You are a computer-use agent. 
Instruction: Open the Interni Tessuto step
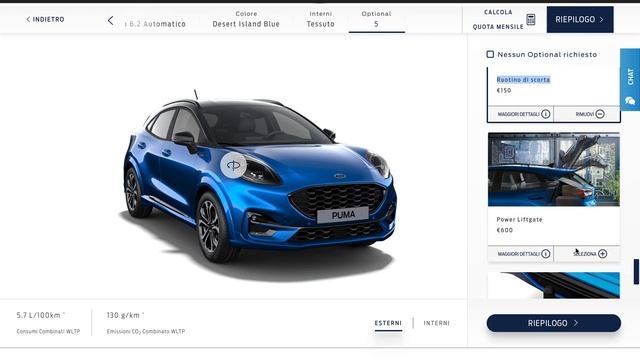click(x=320, y=19)
